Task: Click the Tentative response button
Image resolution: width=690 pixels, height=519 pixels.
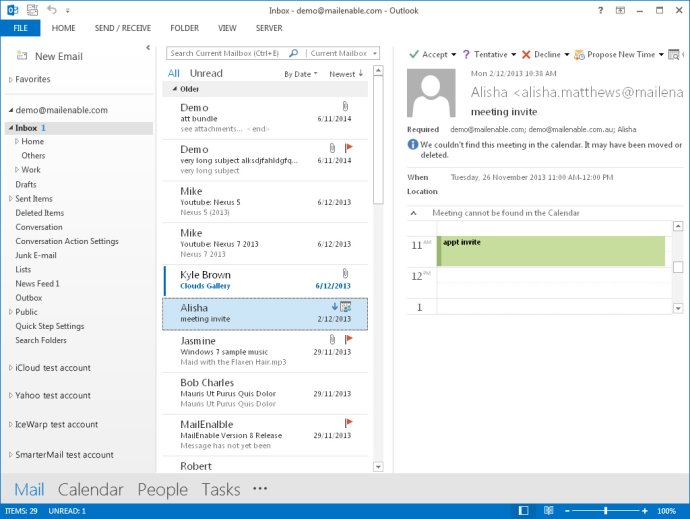Action: tap(484, 54)
